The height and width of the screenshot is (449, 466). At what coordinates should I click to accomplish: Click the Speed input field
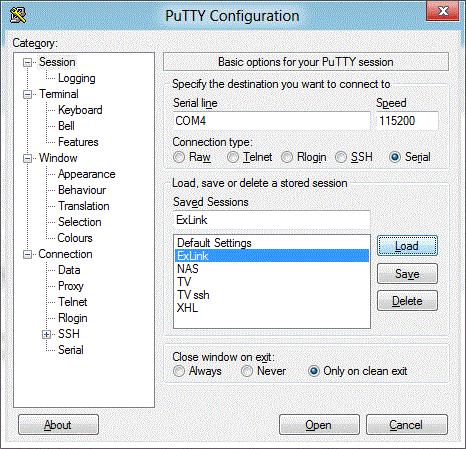[407, 121]
